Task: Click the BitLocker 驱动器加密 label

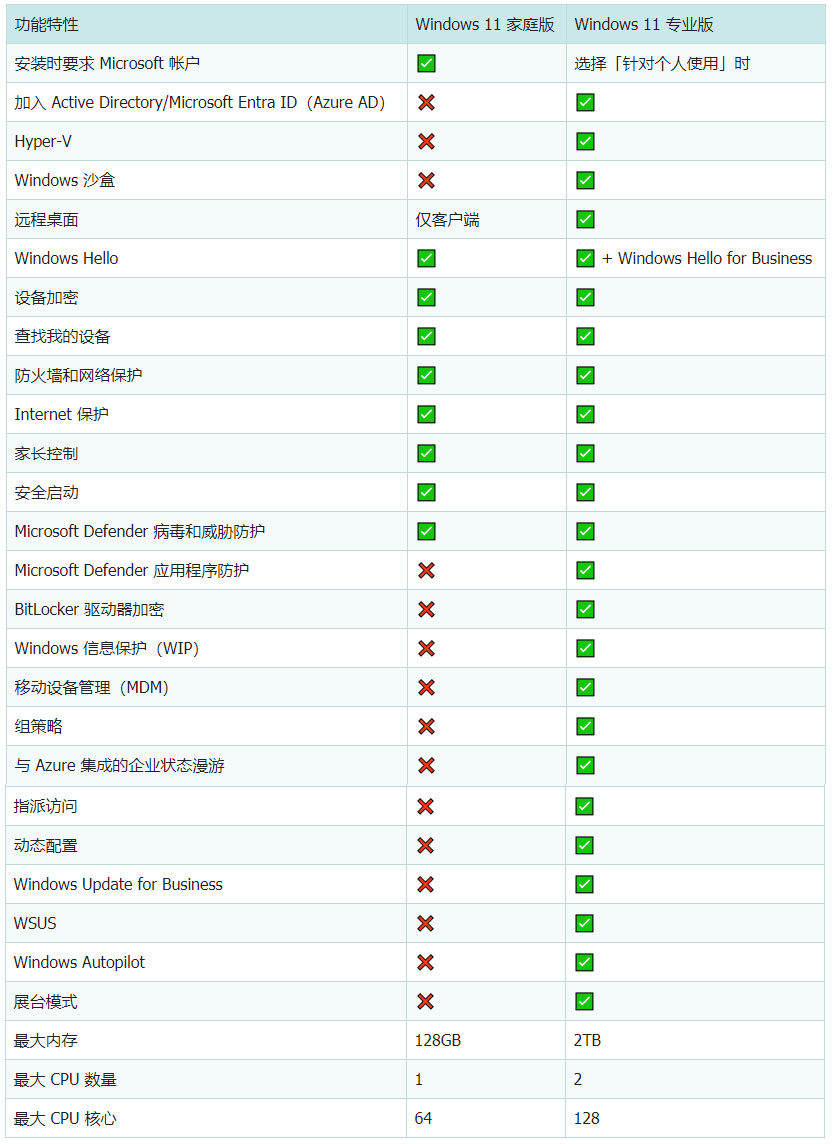Action: [x=89, y=609]
